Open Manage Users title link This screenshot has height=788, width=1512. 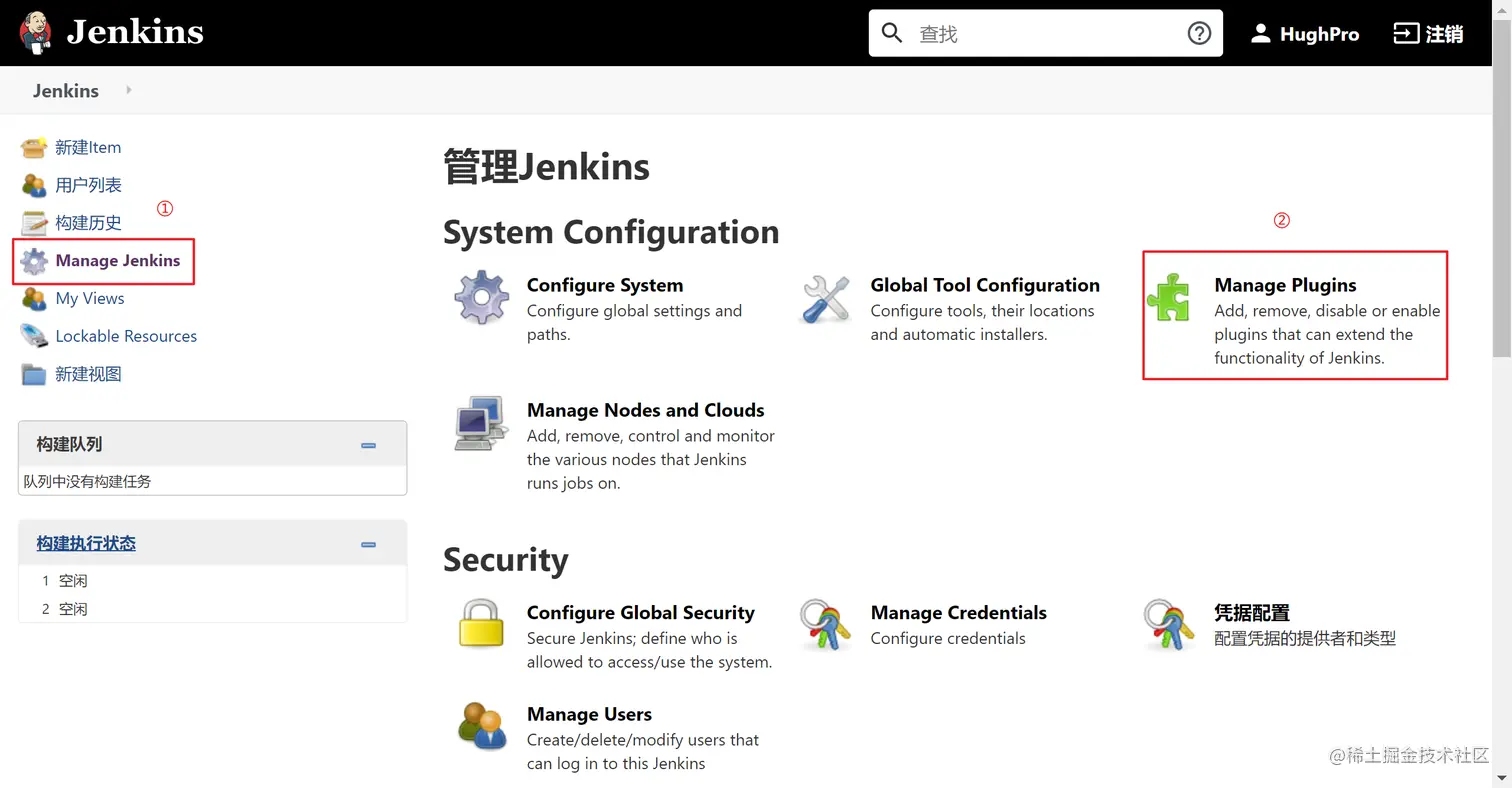pos(589,714)
